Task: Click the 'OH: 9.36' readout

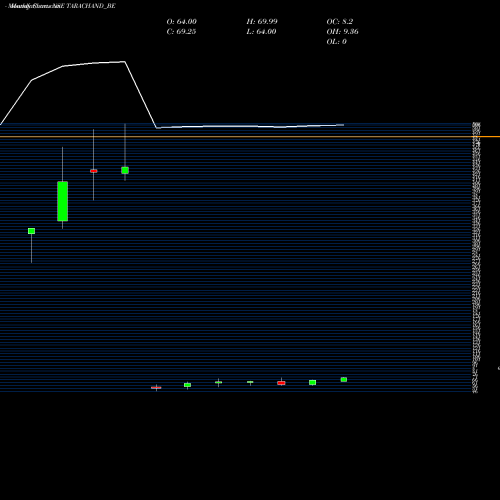Action: click(x=342, y=32)
